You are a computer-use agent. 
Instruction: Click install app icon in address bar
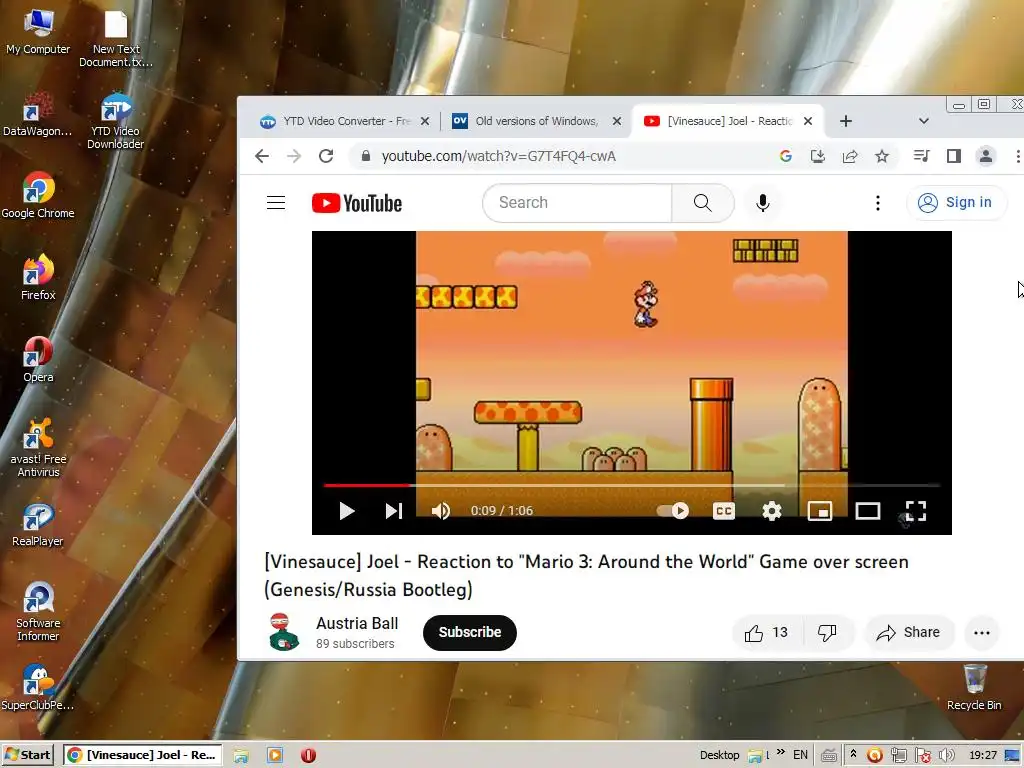pyautogui.click(x=818, y=156)
